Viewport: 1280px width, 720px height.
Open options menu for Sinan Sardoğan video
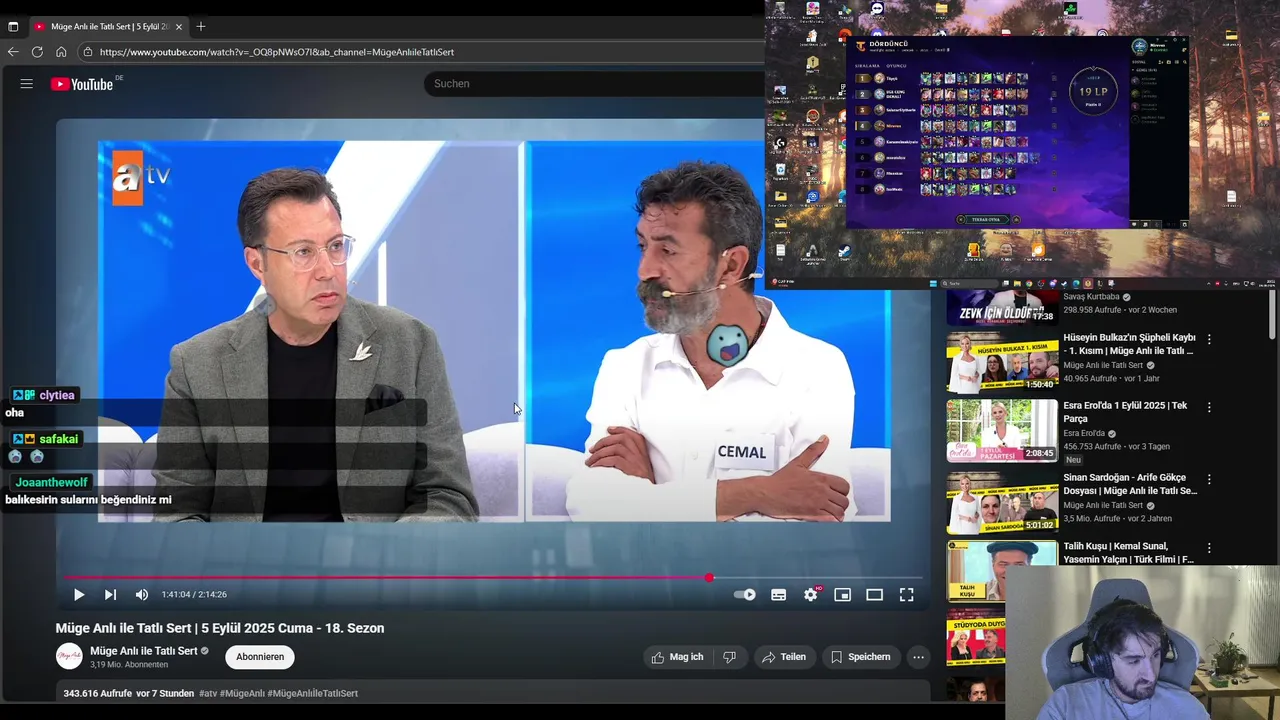(1209, 479)
